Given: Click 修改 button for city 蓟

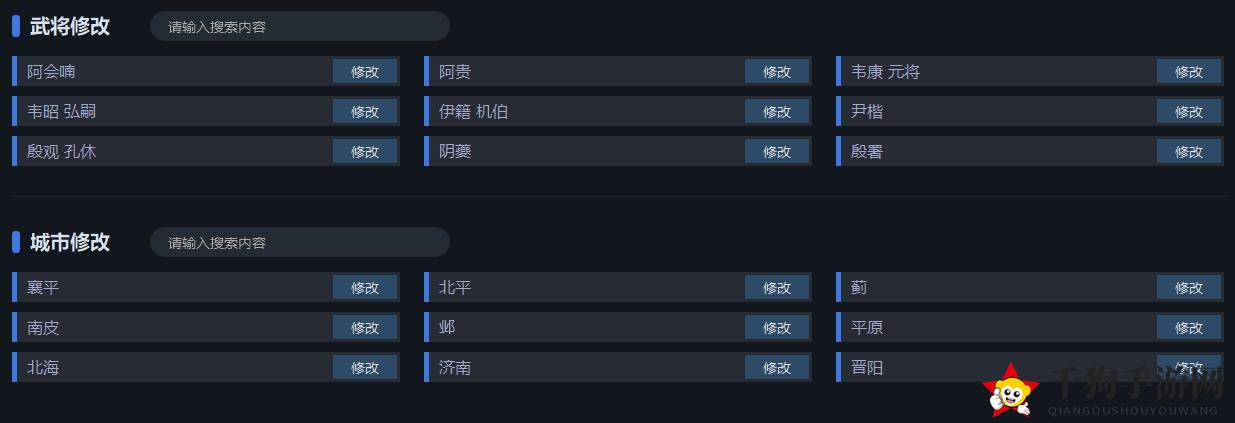Looking at the screenshot, I should tap(1189, 287).
